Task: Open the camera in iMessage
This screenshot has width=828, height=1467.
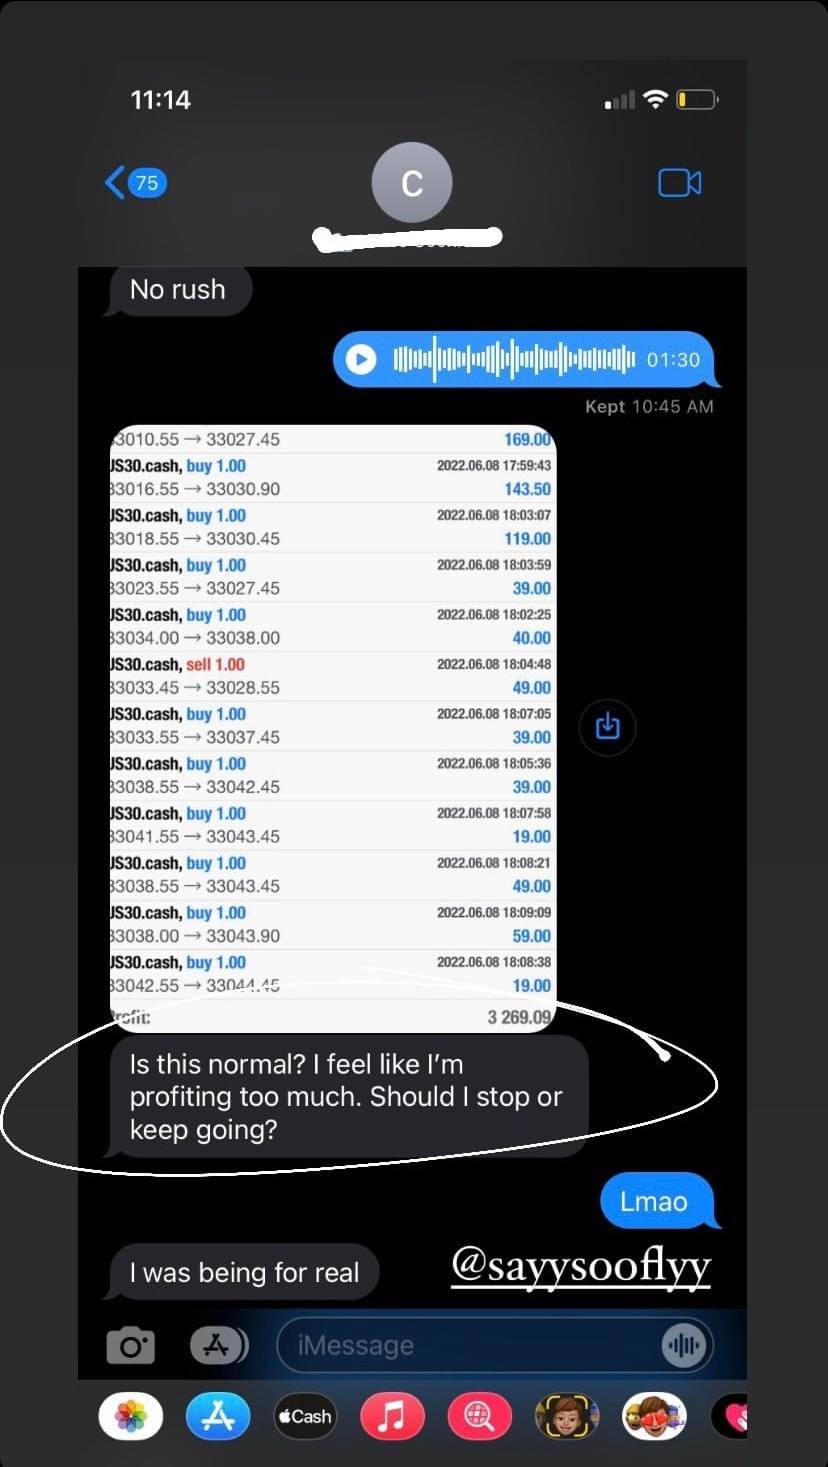Action: pos(131,1346)
